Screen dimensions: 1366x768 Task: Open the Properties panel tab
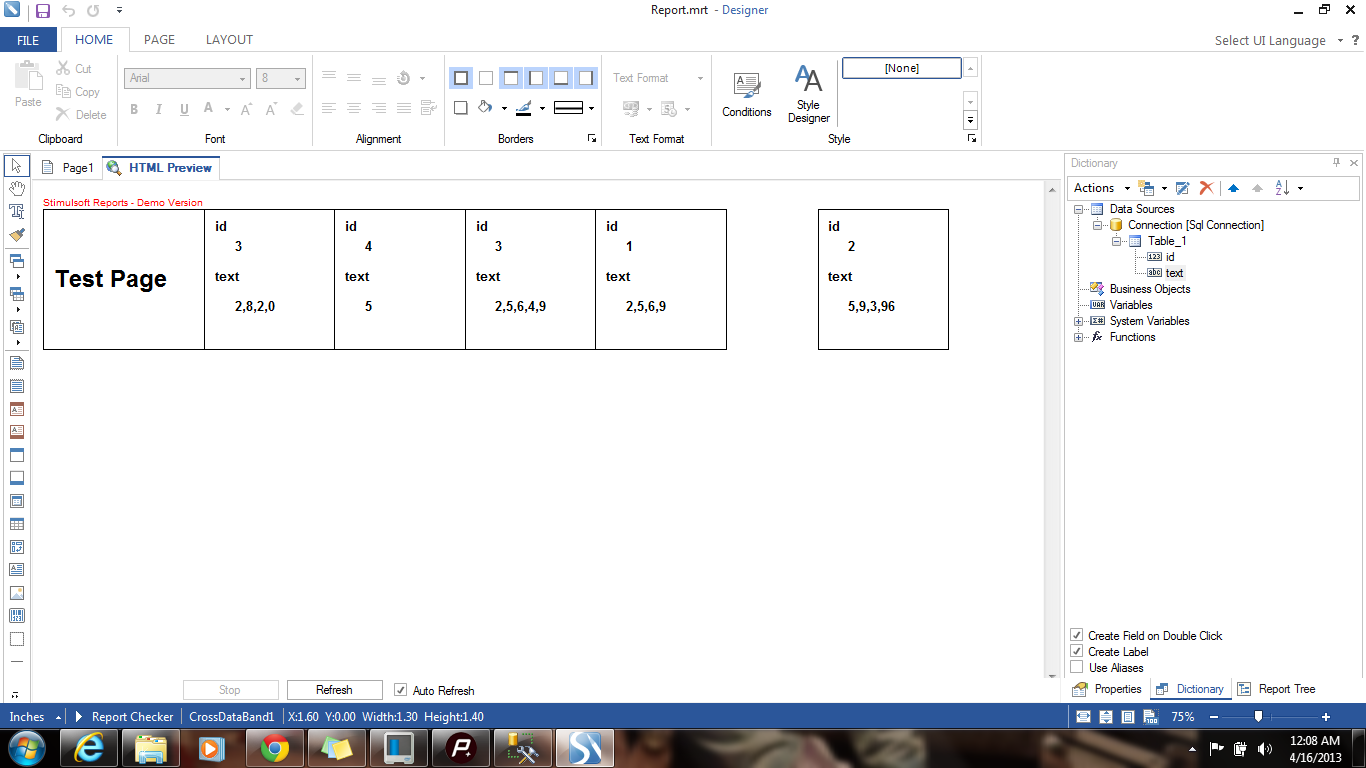pos(1108,689)
